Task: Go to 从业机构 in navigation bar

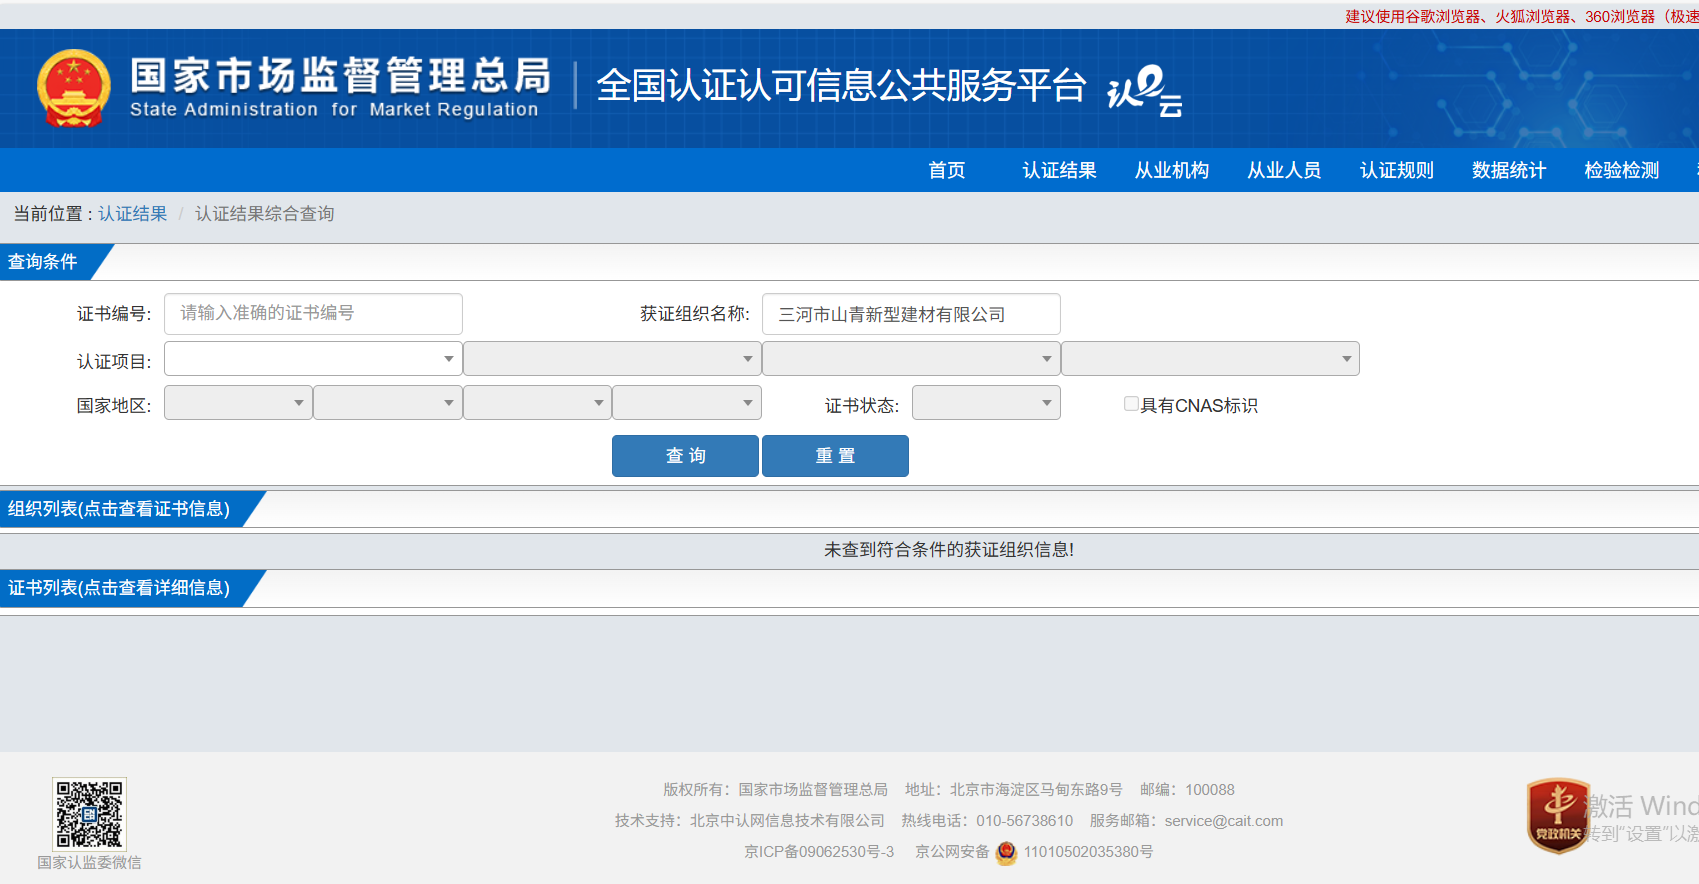Action: 1171,171
